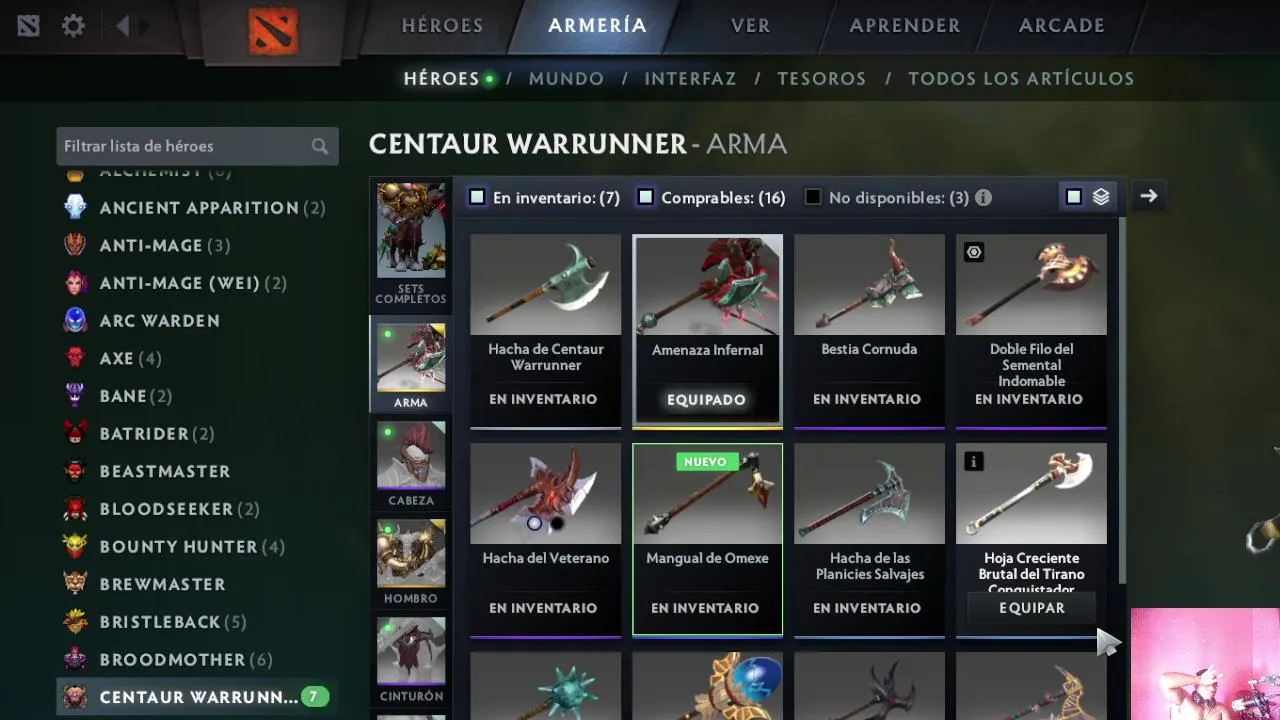Click the info badge on Hoja Creciente item

(x=974, y=461)
